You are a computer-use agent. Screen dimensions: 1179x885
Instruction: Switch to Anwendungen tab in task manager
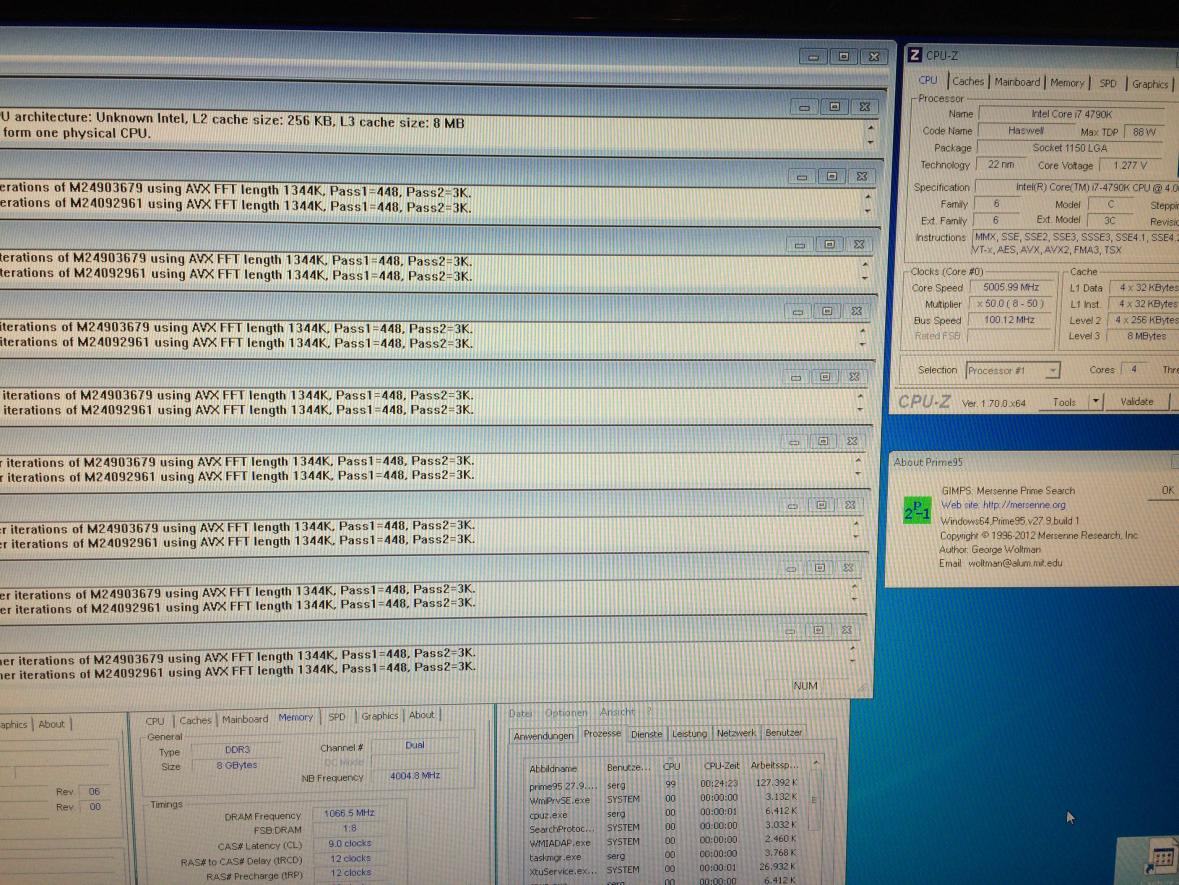[543, 736]
